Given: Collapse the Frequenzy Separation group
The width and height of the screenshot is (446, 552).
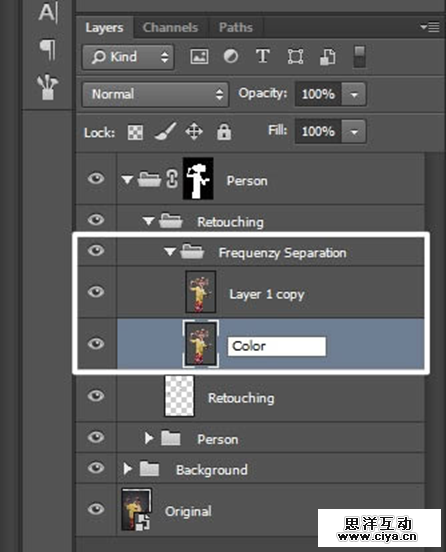Looking at the screenshot, I should pyautogui.click(x=170, y=252).
